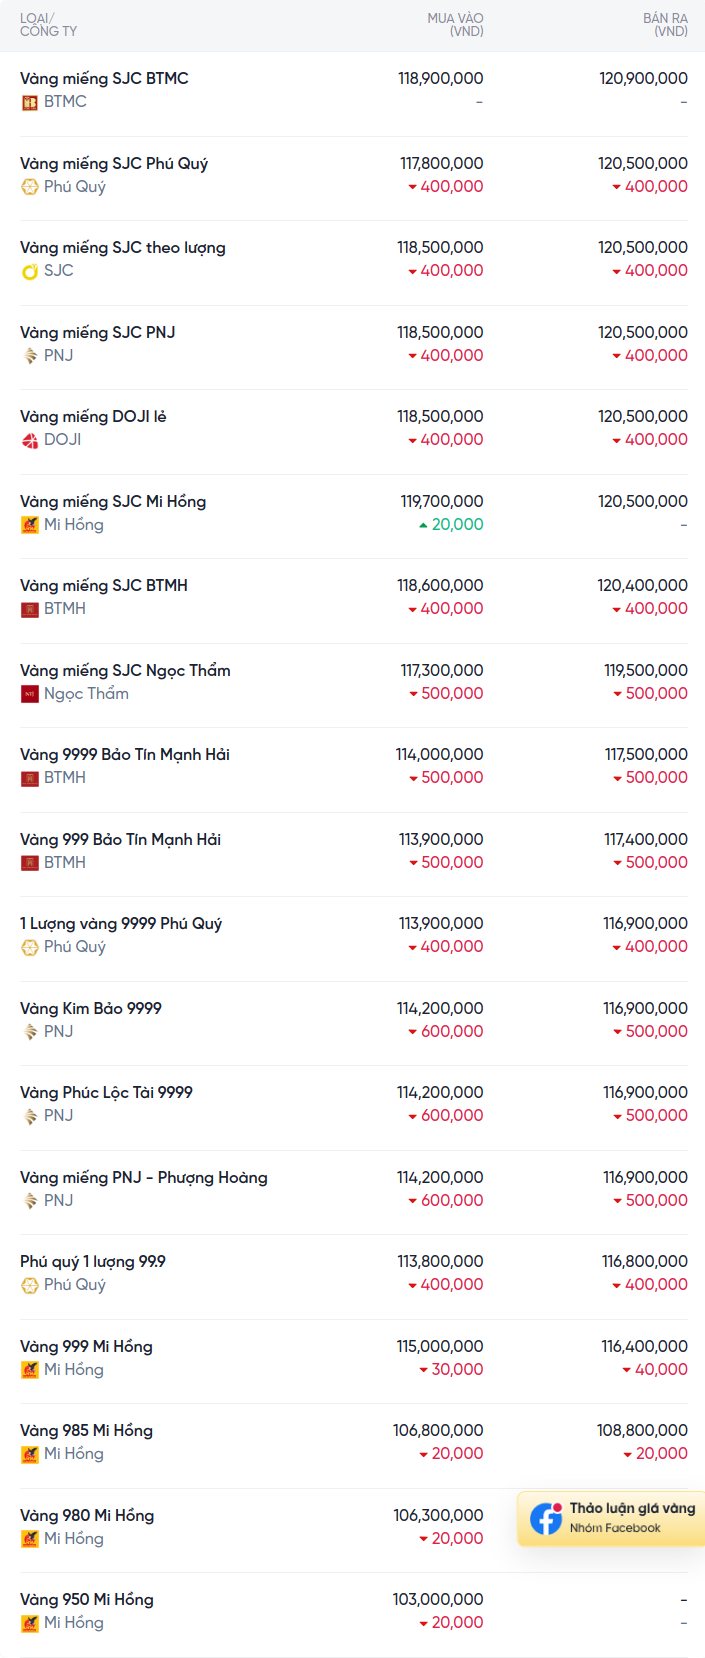Click the PNJ logo under Vàng miếng SJC PNJ
Screen dimensions: 705x1658
(x=30, y=356)
